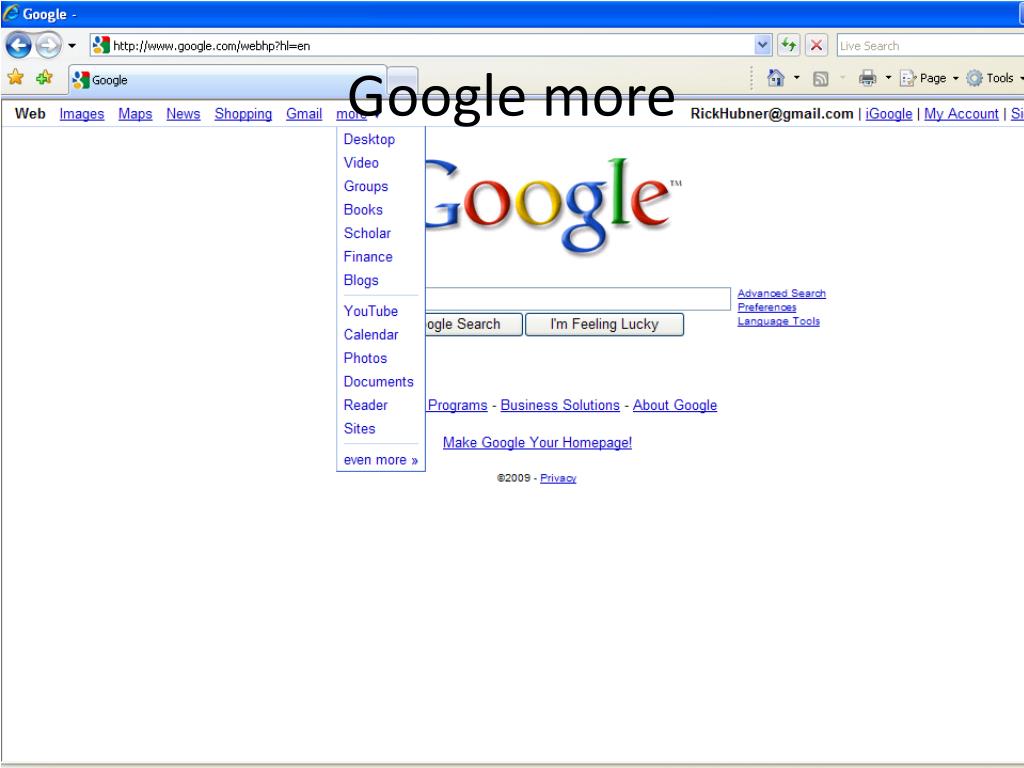Viewport: 1024px width, 768px height.
Task: Click the About Google link
Action: [675, 405]
